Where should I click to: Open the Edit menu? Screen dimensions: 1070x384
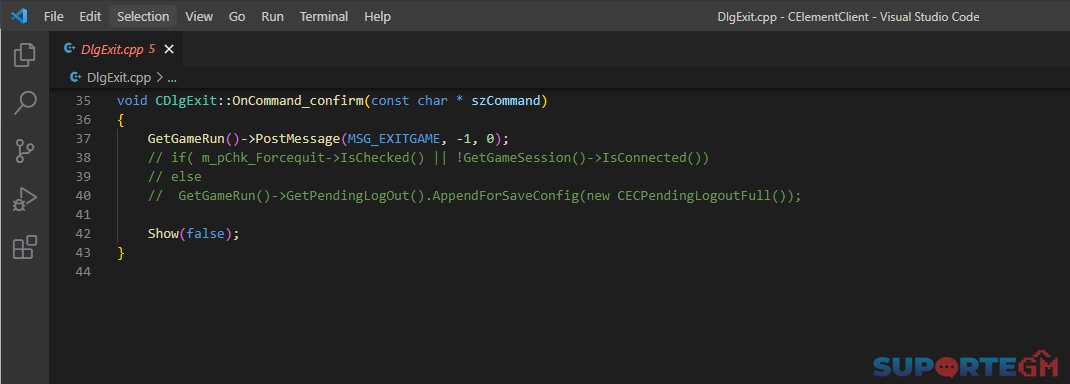point(90,16)
